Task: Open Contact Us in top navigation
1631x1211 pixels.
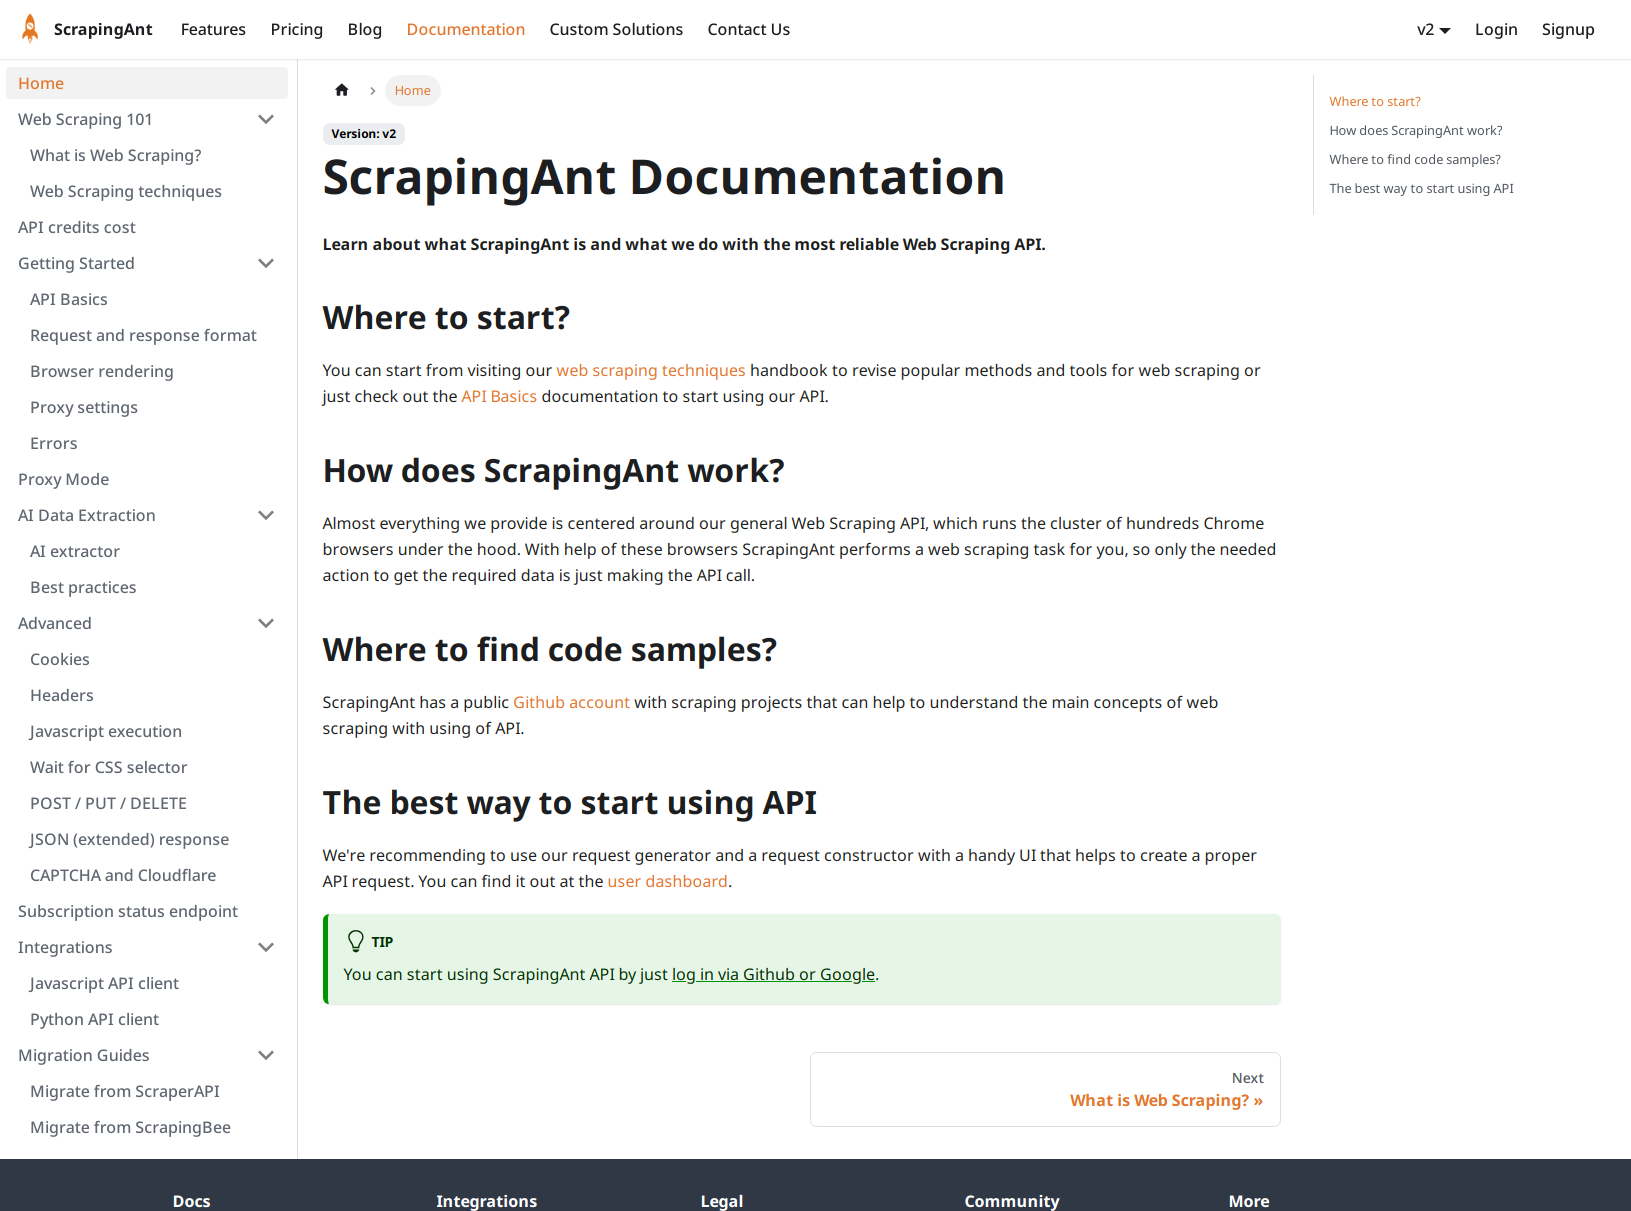Action: point(749,30)
